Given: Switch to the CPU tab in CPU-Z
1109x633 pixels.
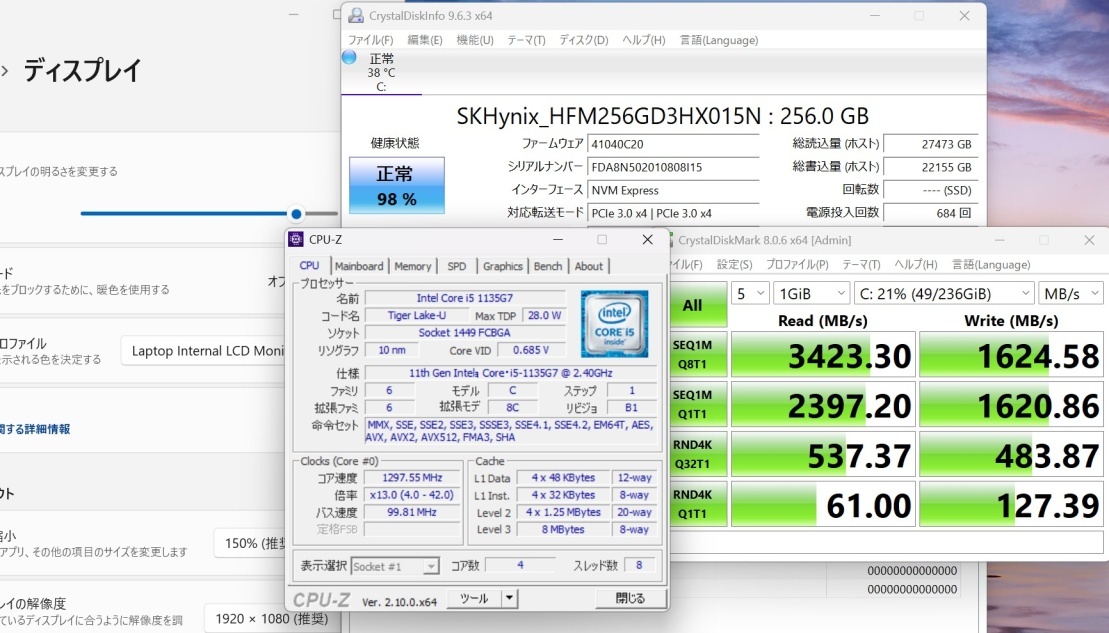Looking at the screenshot, I should click(x=310, y=265).
